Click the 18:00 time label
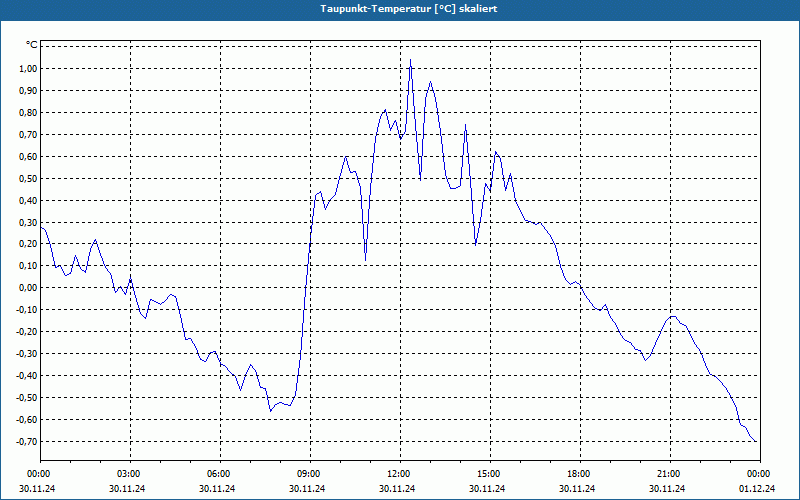 (x=580, y=474)
